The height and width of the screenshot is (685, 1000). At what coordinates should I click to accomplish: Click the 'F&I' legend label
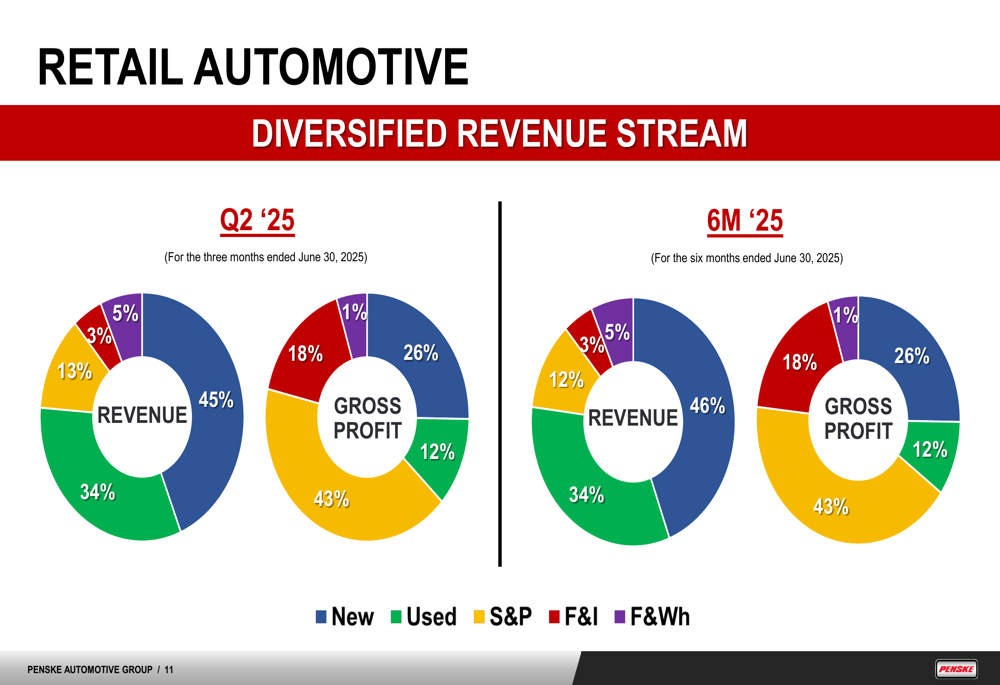[581, 617]
